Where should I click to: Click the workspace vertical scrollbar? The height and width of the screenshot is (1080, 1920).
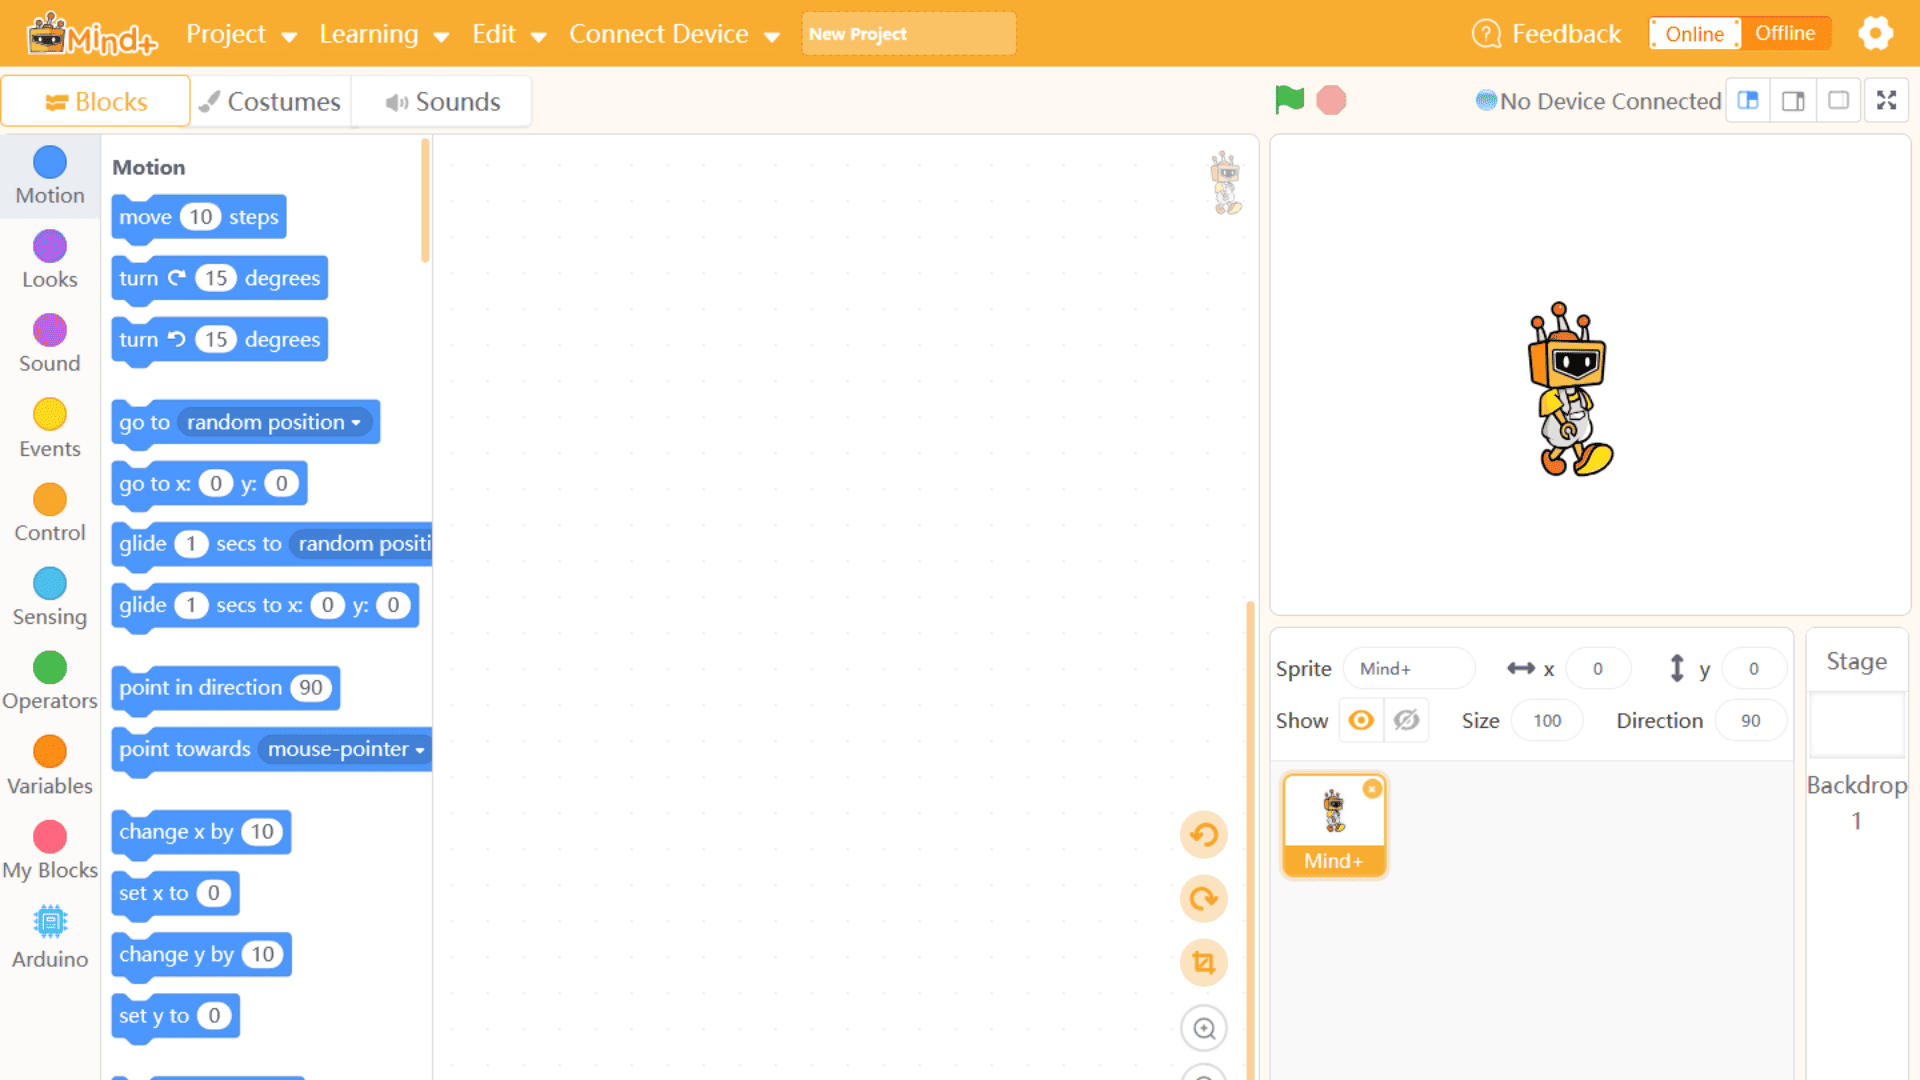(1250, 840)
